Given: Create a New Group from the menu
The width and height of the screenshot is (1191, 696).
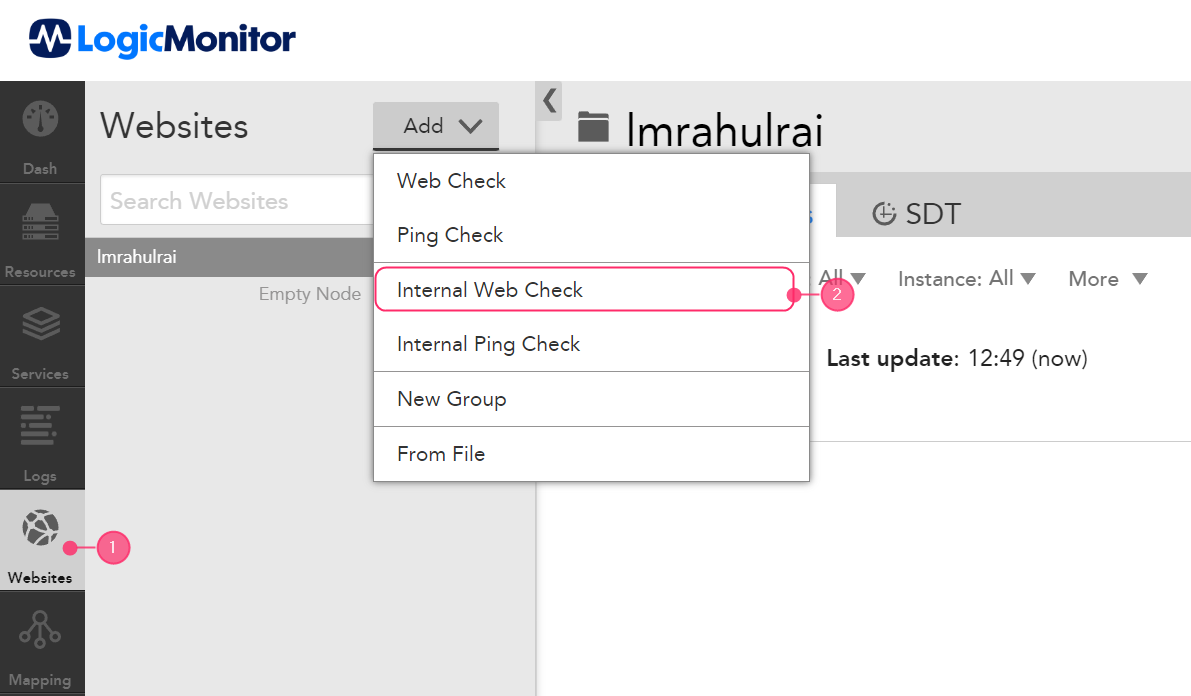Looking at the screenshot, I should 452,399.
